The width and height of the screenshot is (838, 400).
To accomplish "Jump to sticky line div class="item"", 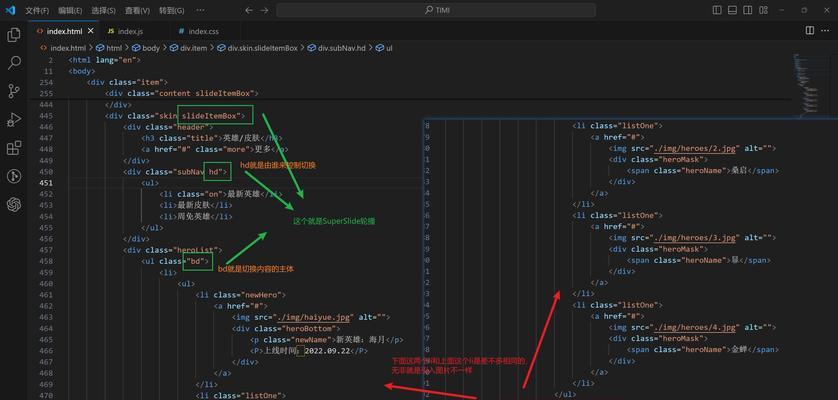I will [x=128, y=82].
